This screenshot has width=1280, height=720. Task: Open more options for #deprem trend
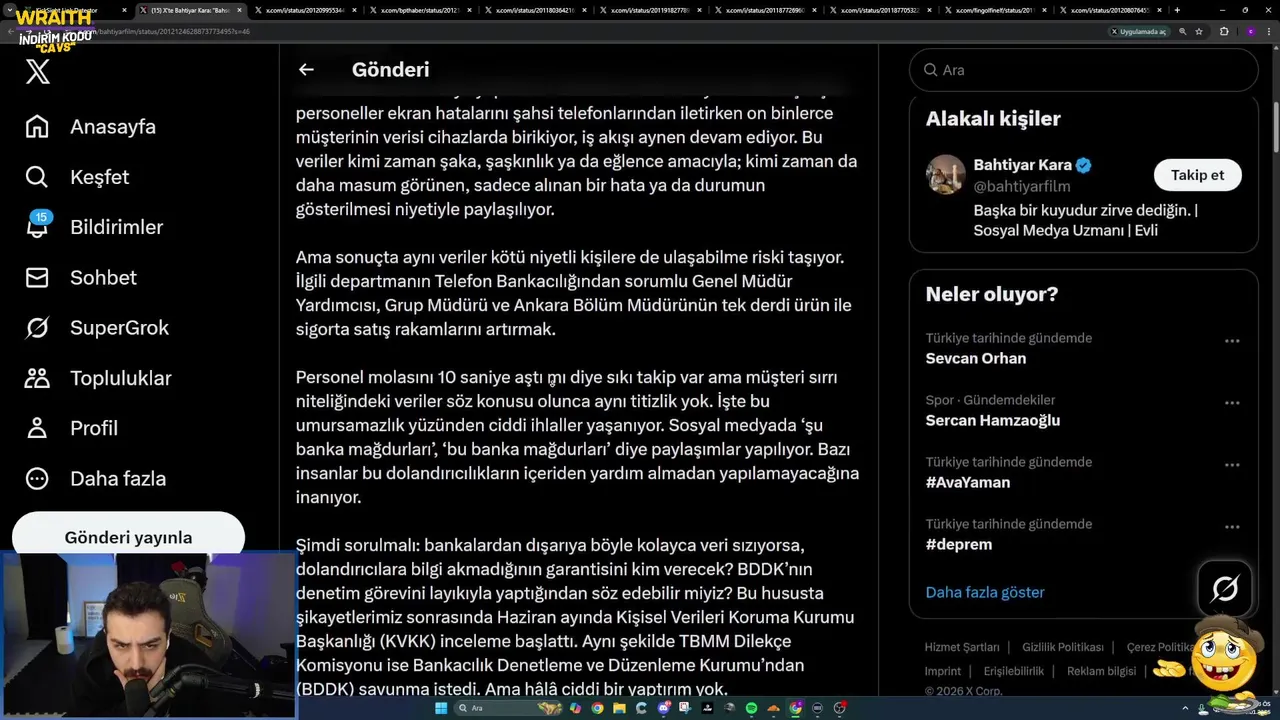point(1232,527)
